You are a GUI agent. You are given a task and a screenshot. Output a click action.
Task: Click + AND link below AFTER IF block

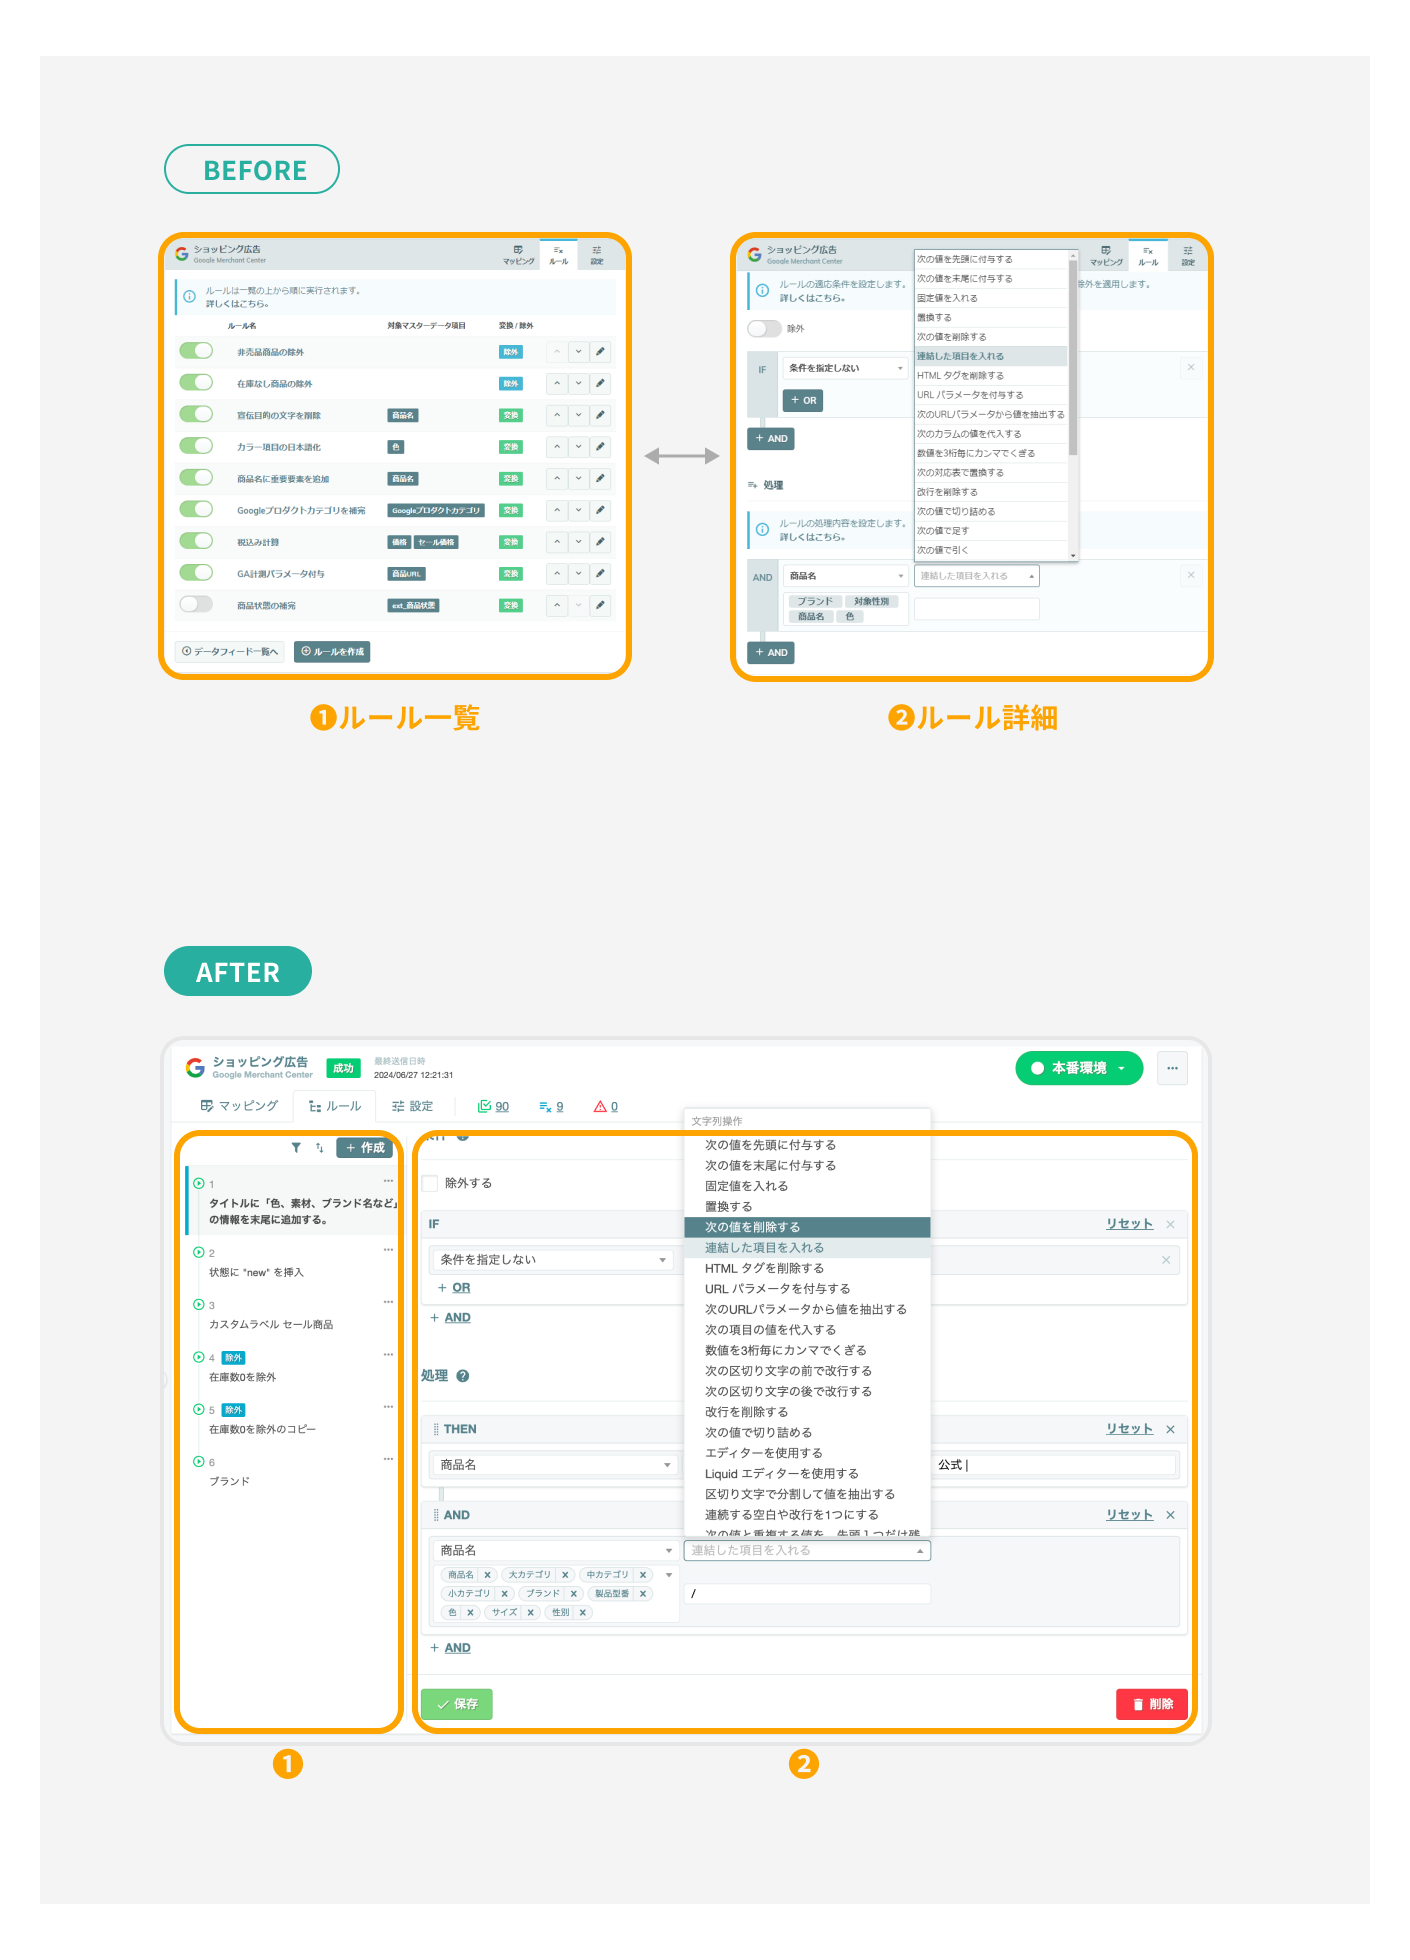pyautogui.click(x=450, y=1318)
